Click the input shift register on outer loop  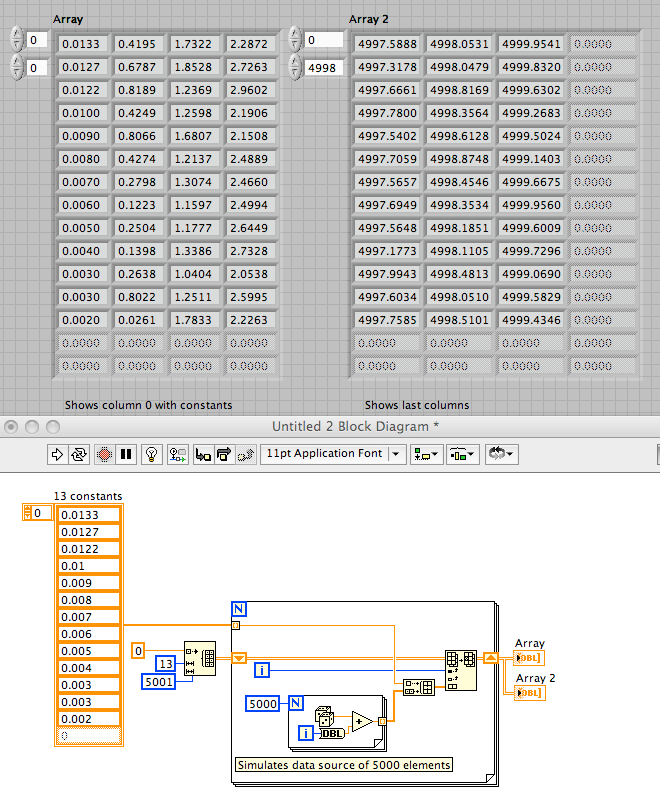[239, 658]
